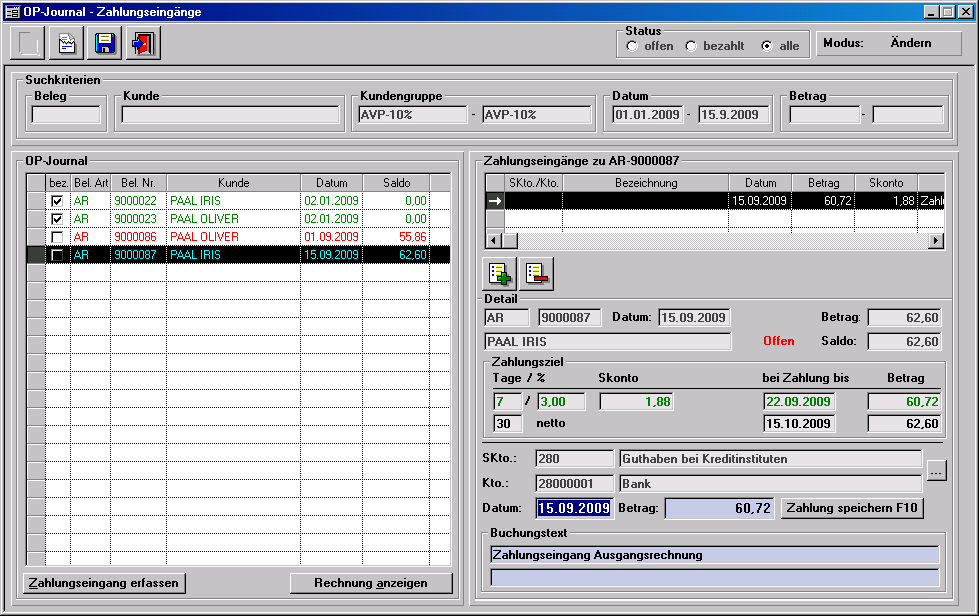
Task: Tick the bez. checkbox for invoice 9000086
Action: [58, 237]
